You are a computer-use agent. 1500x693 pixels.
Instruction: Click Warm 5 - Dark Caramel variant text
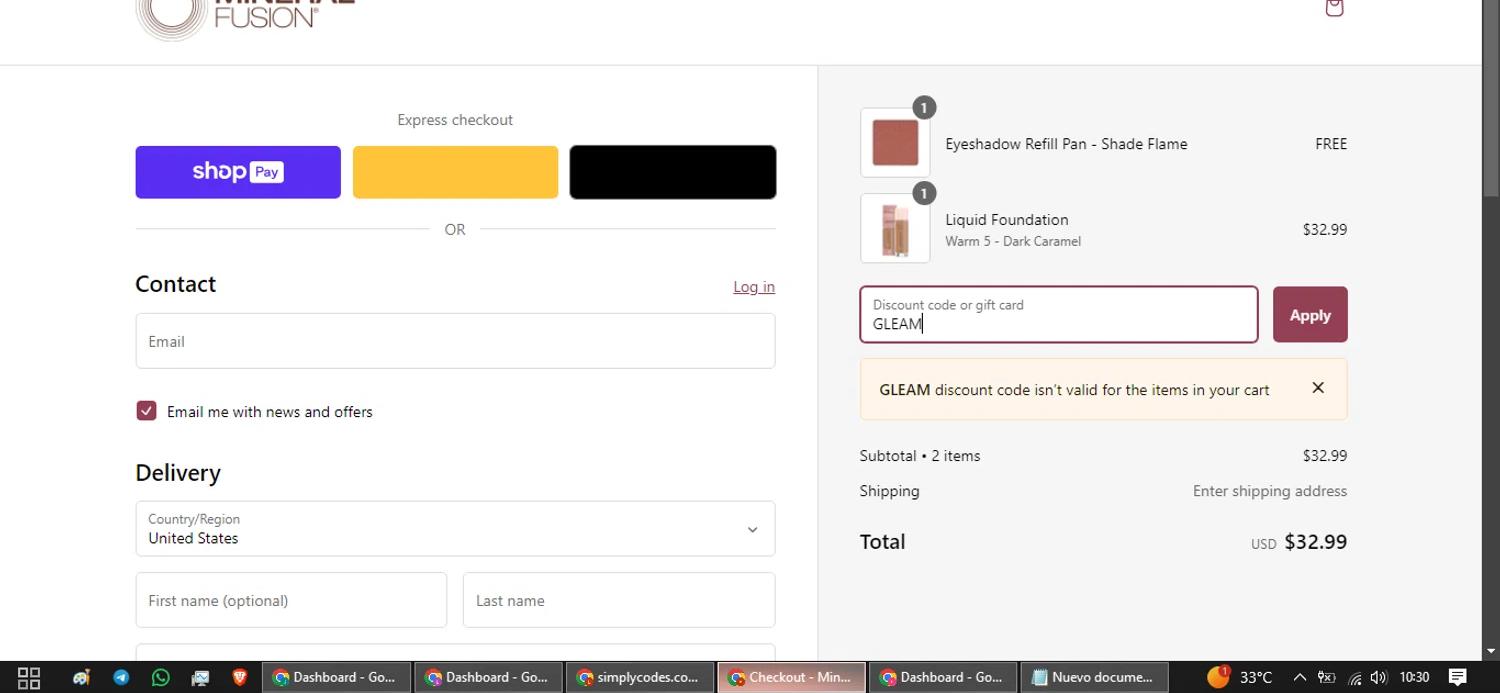click(1013, 241)
